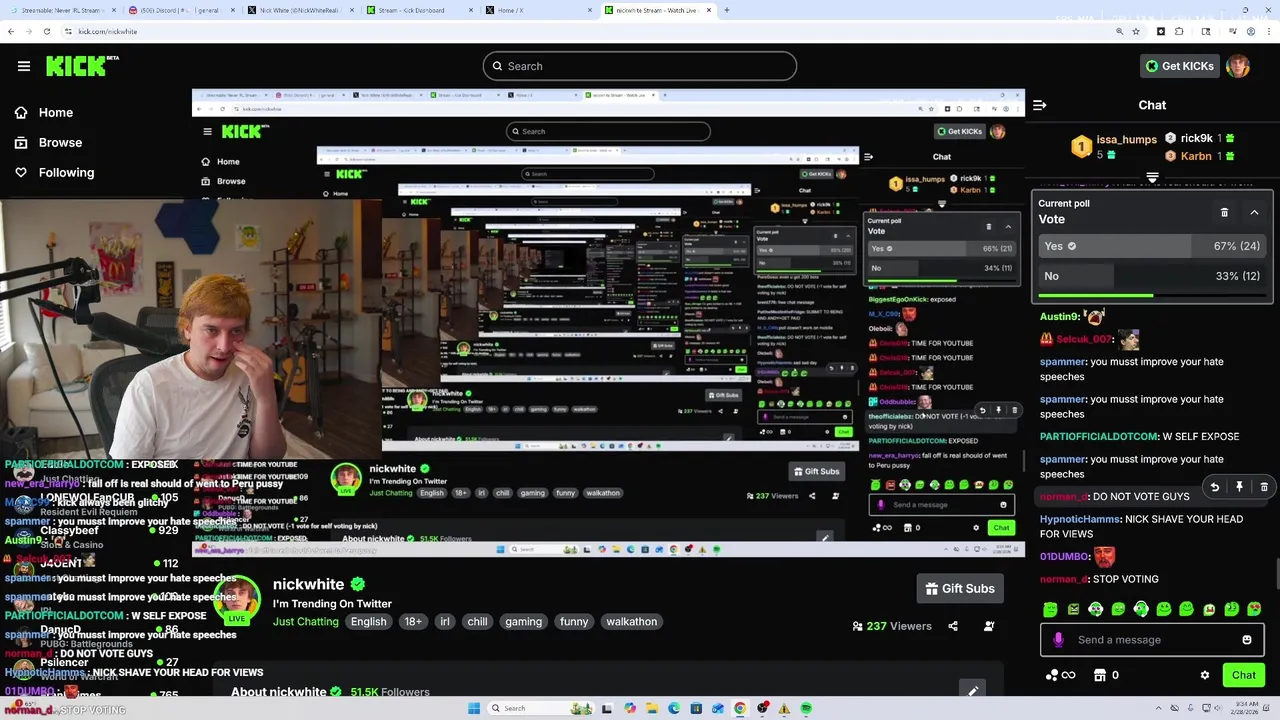Open channel points infinity icon

click(x=1060, y=675)
